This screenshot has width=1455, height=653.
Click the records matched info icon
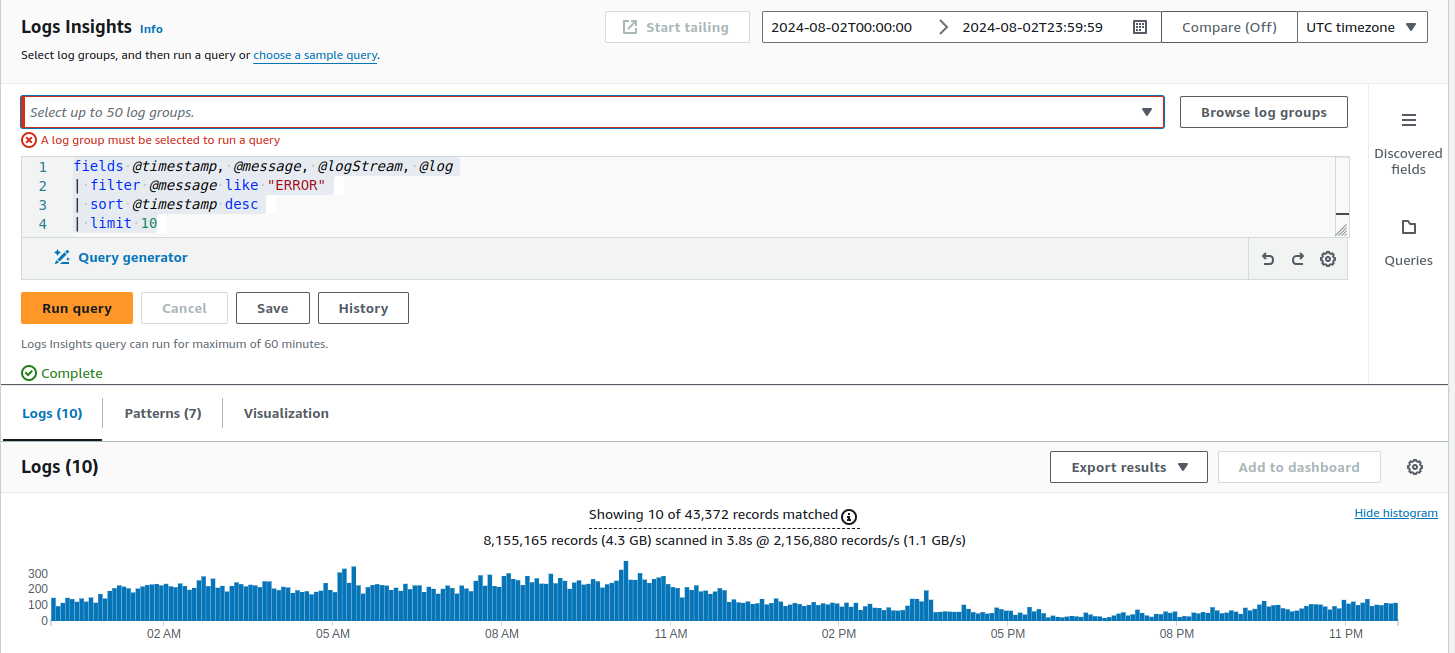[849, 517]
